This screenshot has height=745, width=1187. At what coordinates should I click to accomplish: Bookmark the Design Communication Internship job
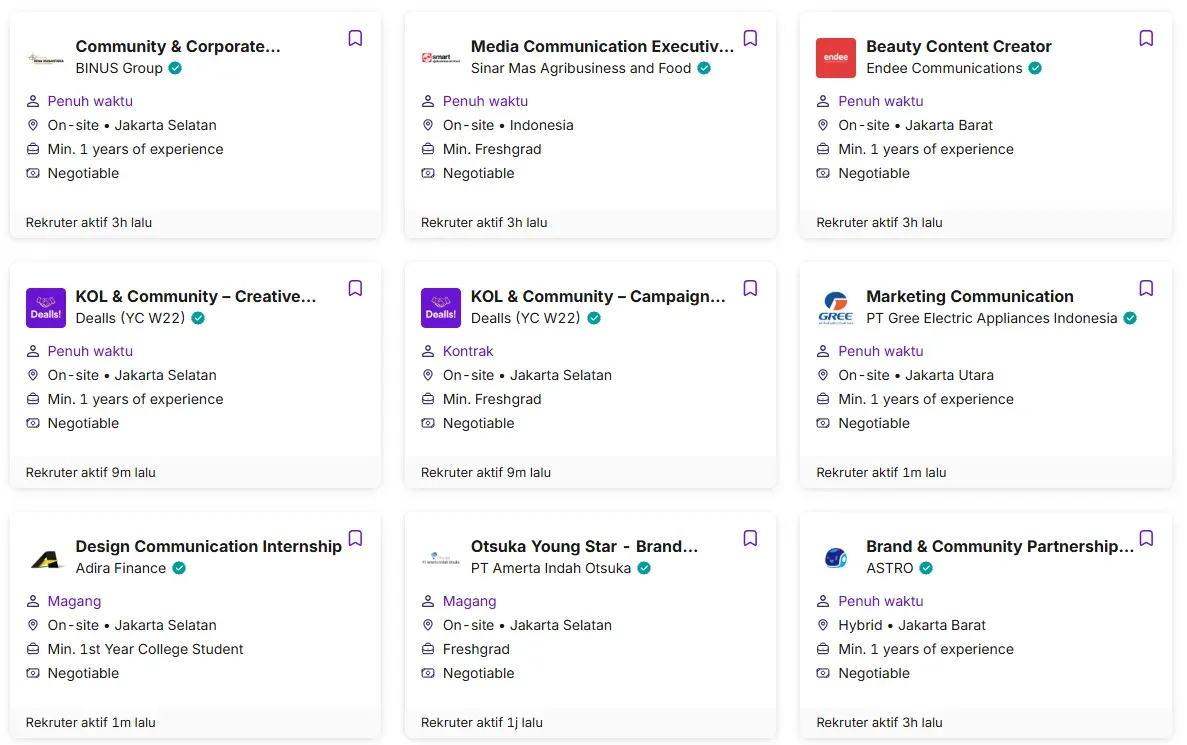pyautogui.click(x=355, y=539)
